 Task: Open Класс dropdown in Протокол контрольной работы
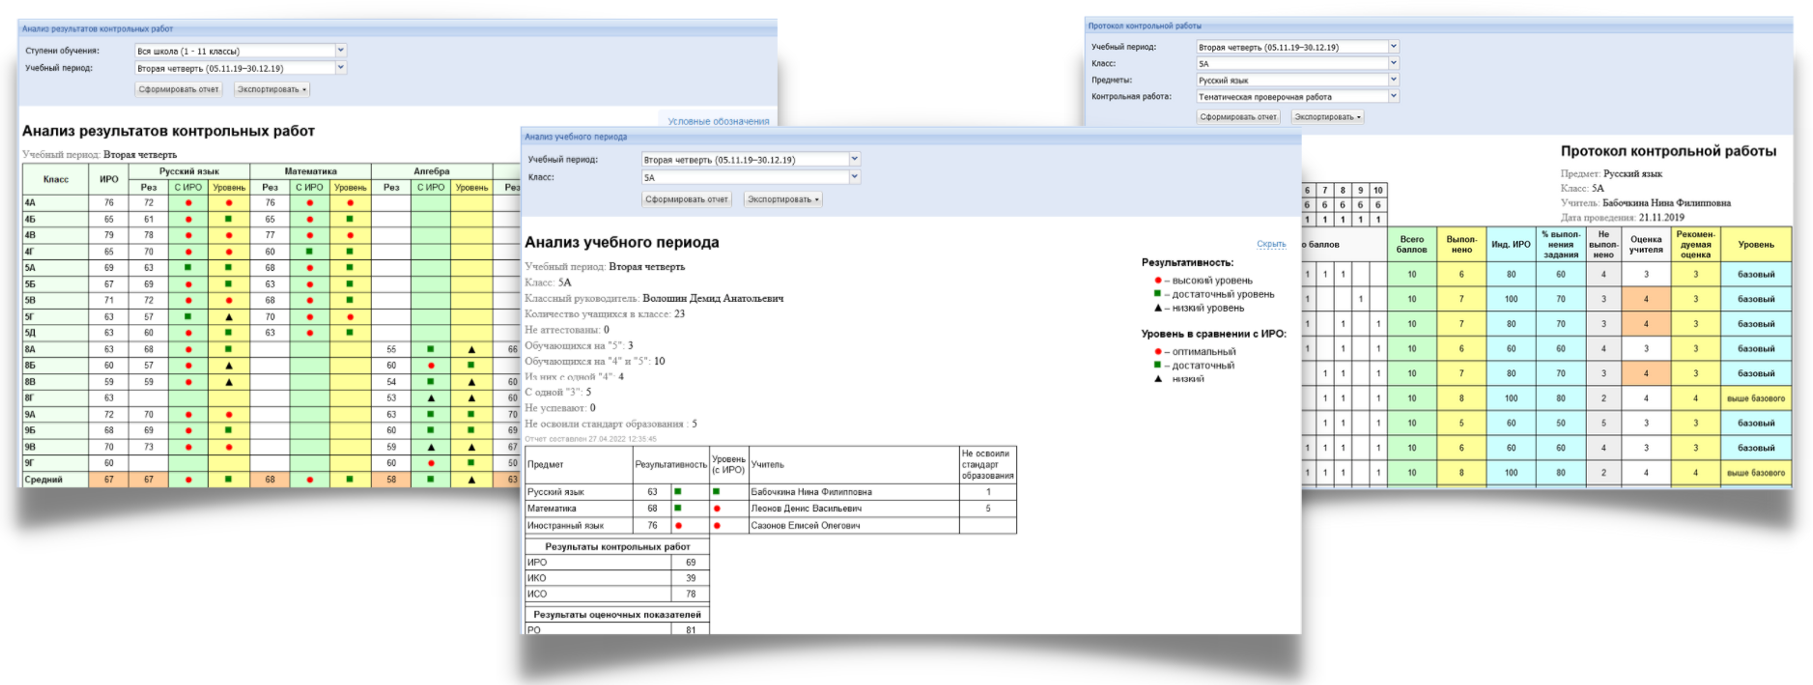tap(1297, 63)
